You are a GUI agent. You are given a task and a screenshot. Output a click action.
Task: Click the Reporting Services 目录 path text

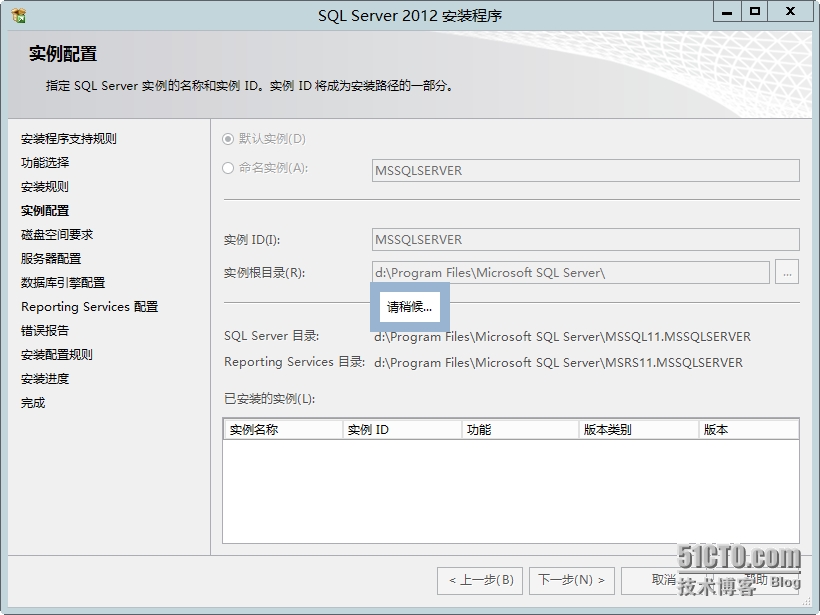point(559,362)
